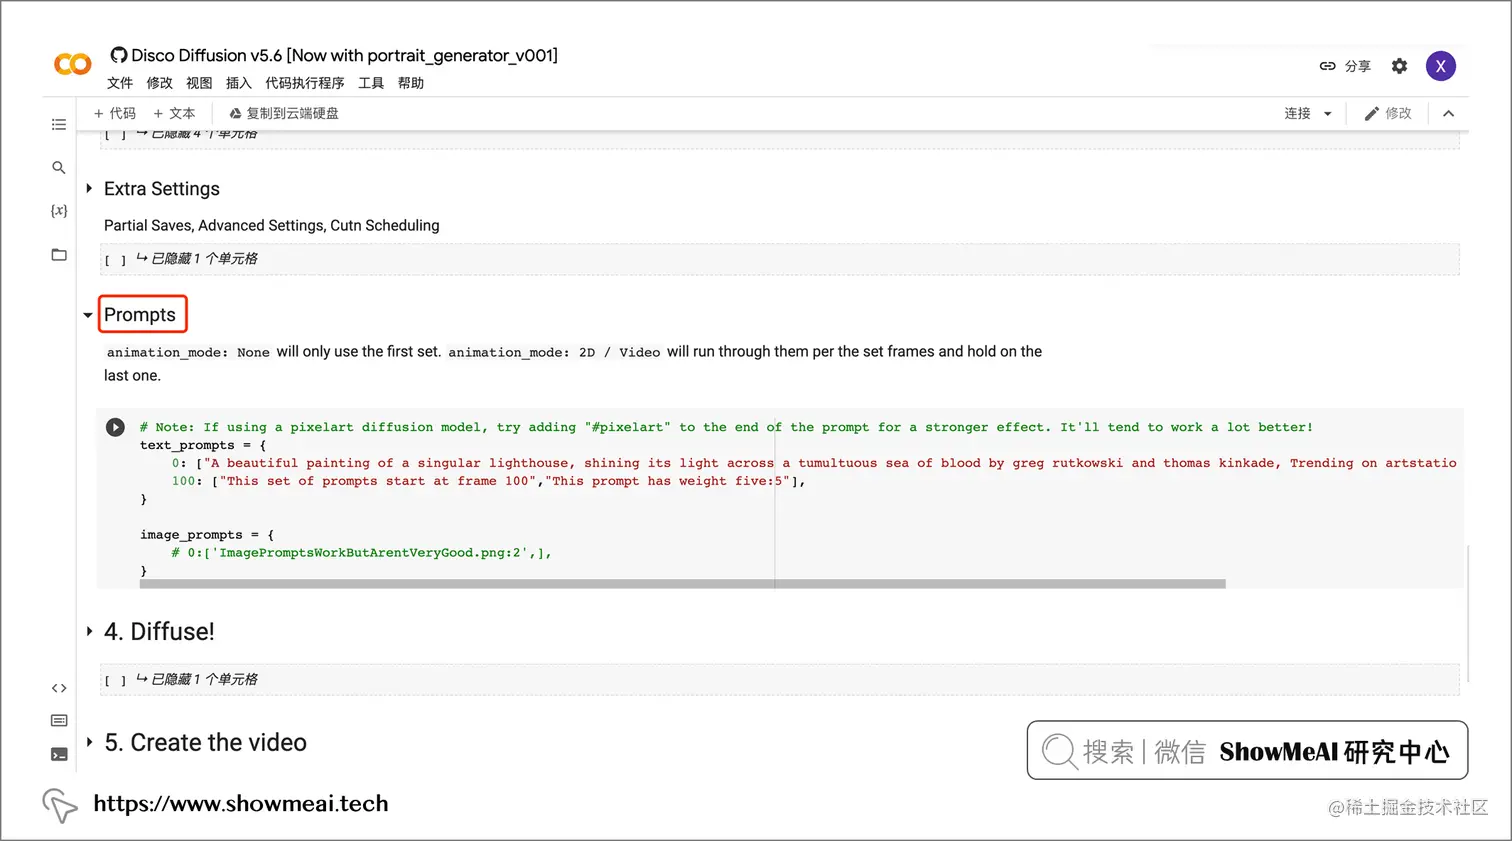Open the 视图 menu
Image resolution: width=1512 pixels, height=841 pixels.
199,83
